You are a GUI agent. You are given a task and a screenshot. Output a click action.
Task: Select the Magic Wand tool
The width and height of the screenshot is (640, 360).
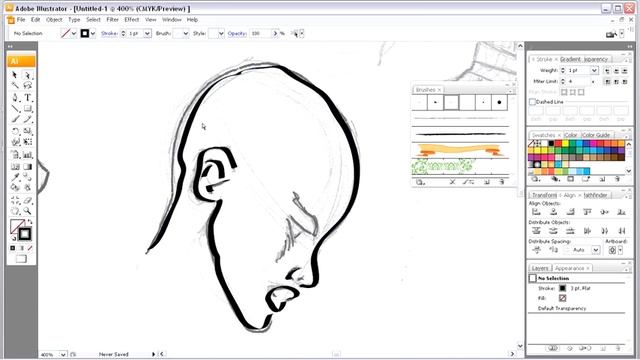(x=15, y=85)
